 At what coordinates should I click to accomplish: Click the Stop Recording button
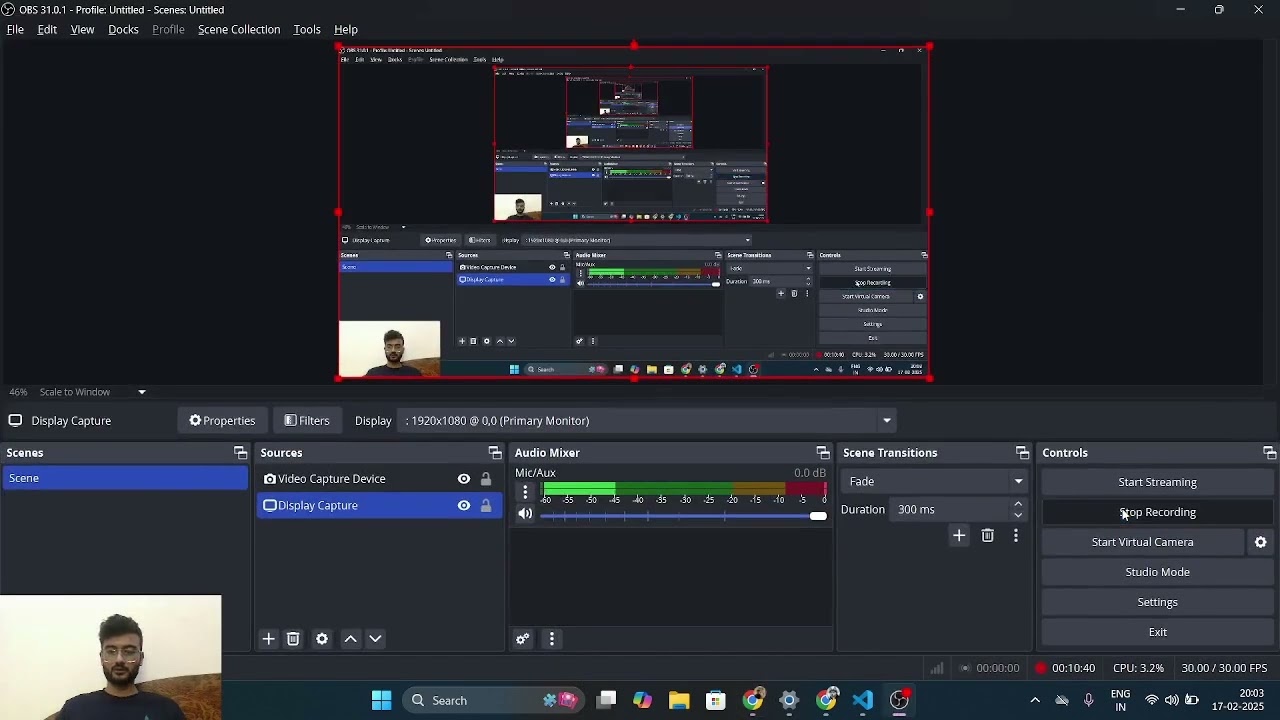(x=1157, y=512)
